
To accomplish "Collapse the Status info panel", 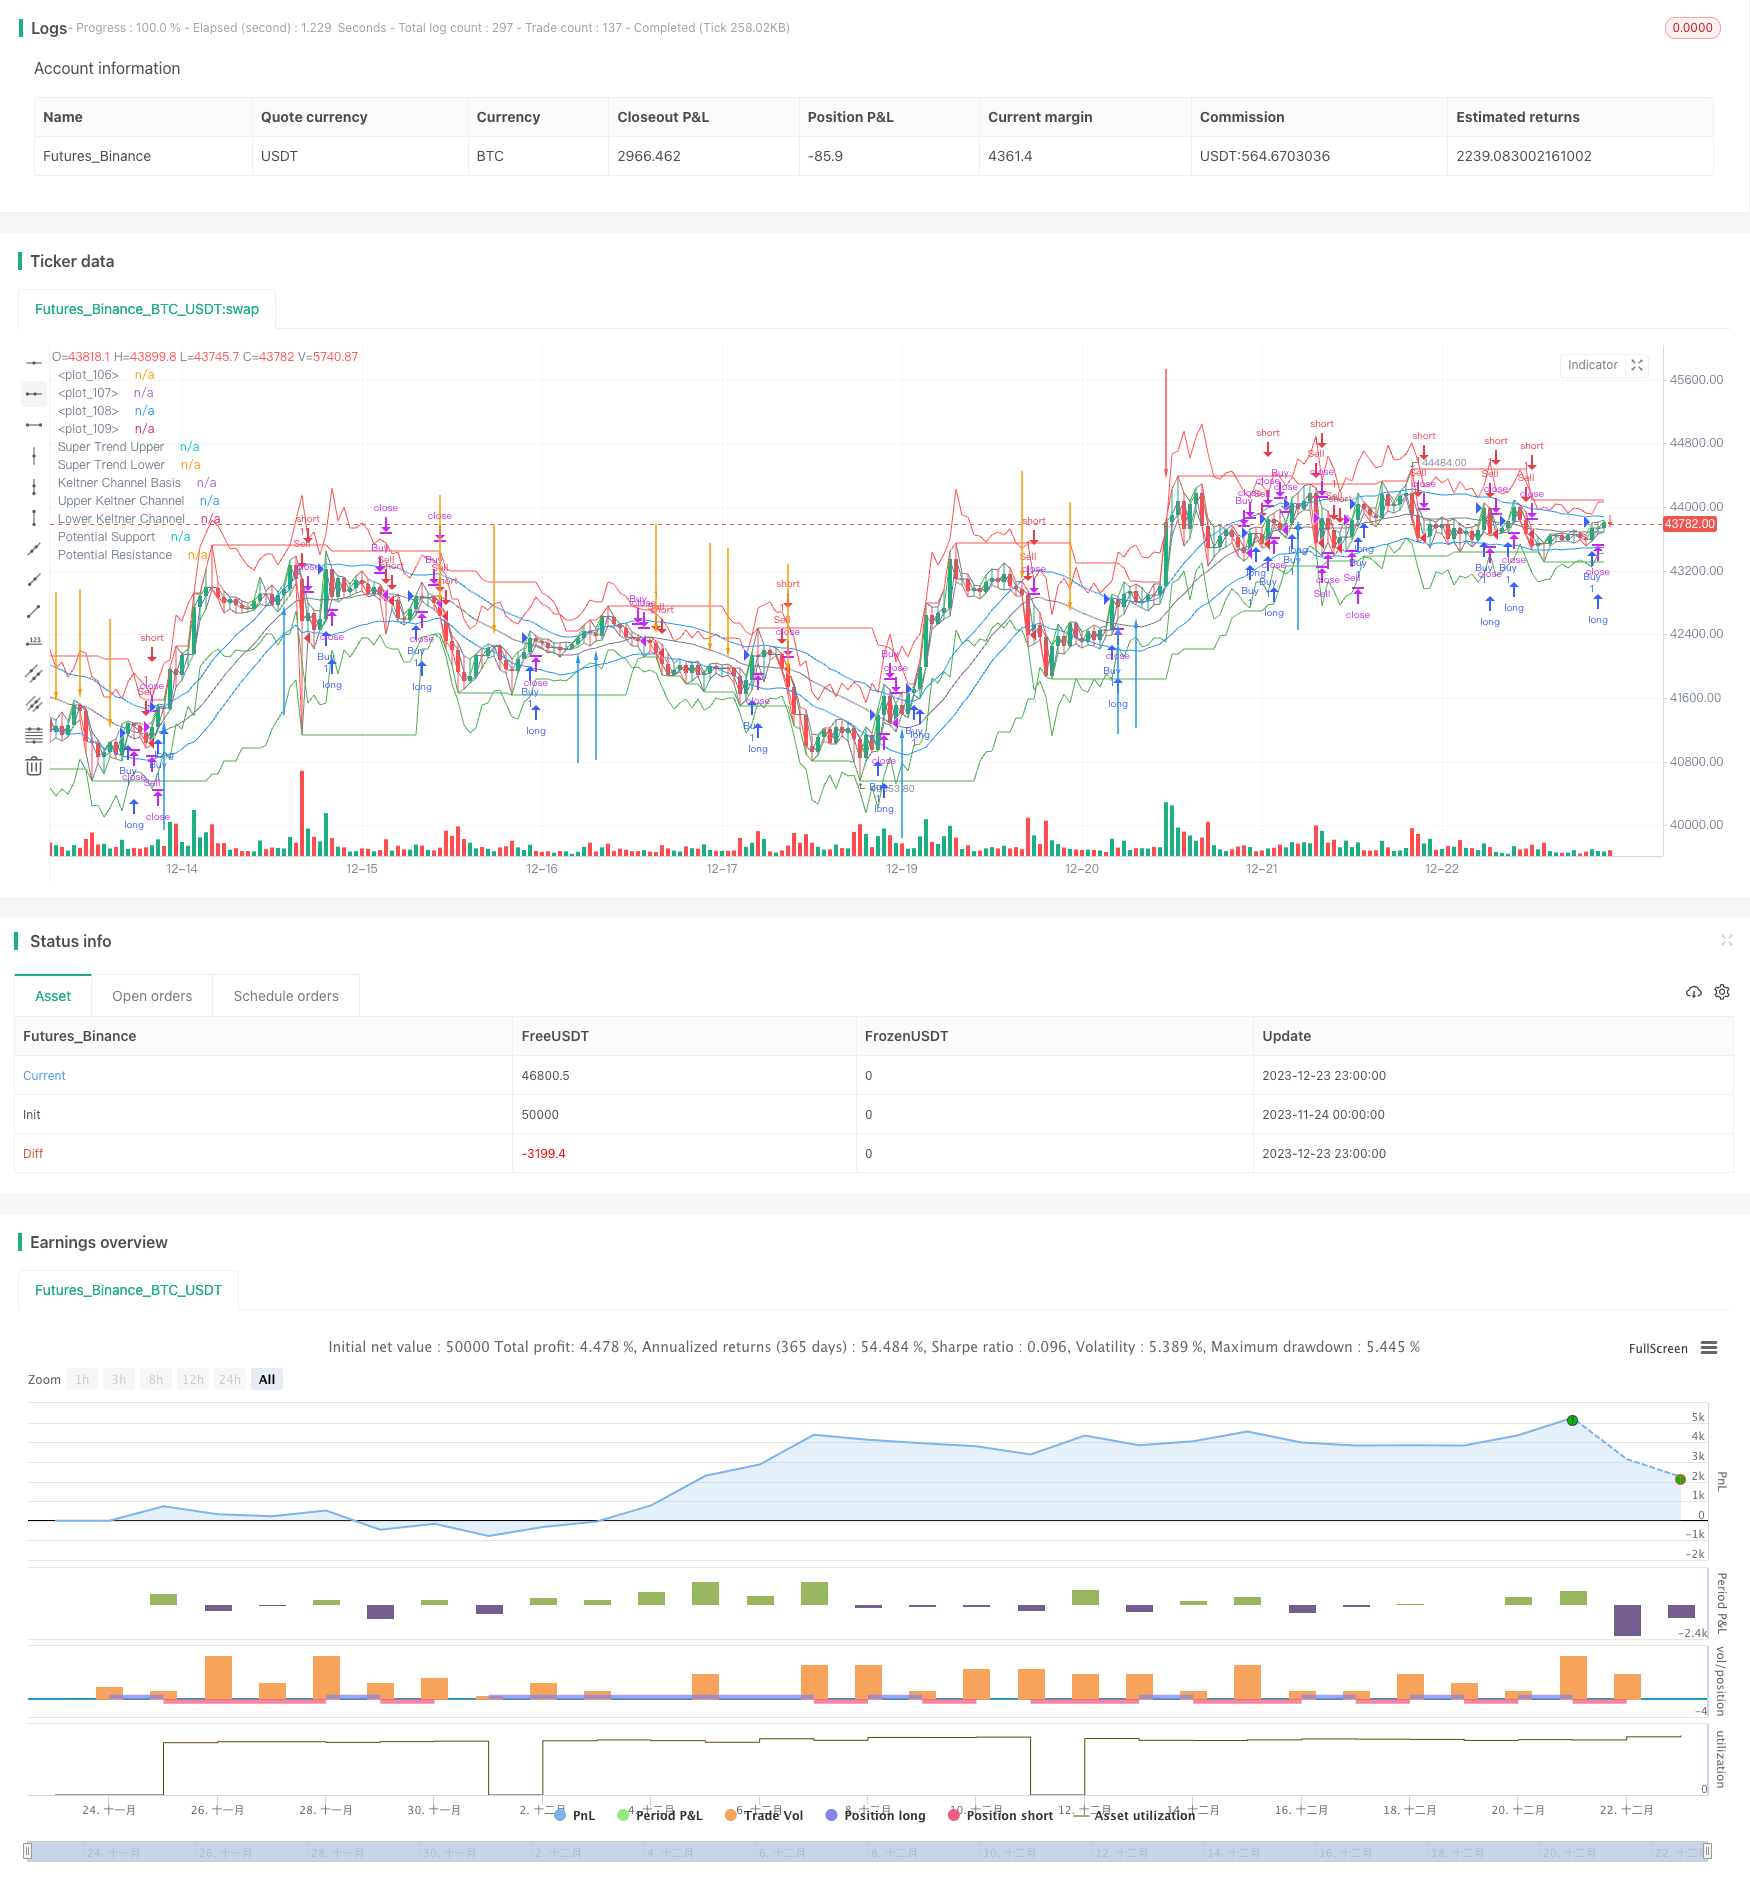I will pyautogui.click(x=1726, y=940).
